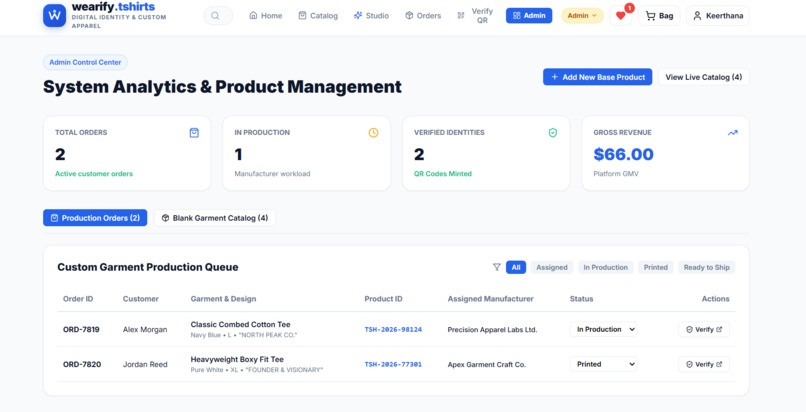Click the Assigned Manufacturer column header
Screen dimensions: 806x412
(490, 298)
